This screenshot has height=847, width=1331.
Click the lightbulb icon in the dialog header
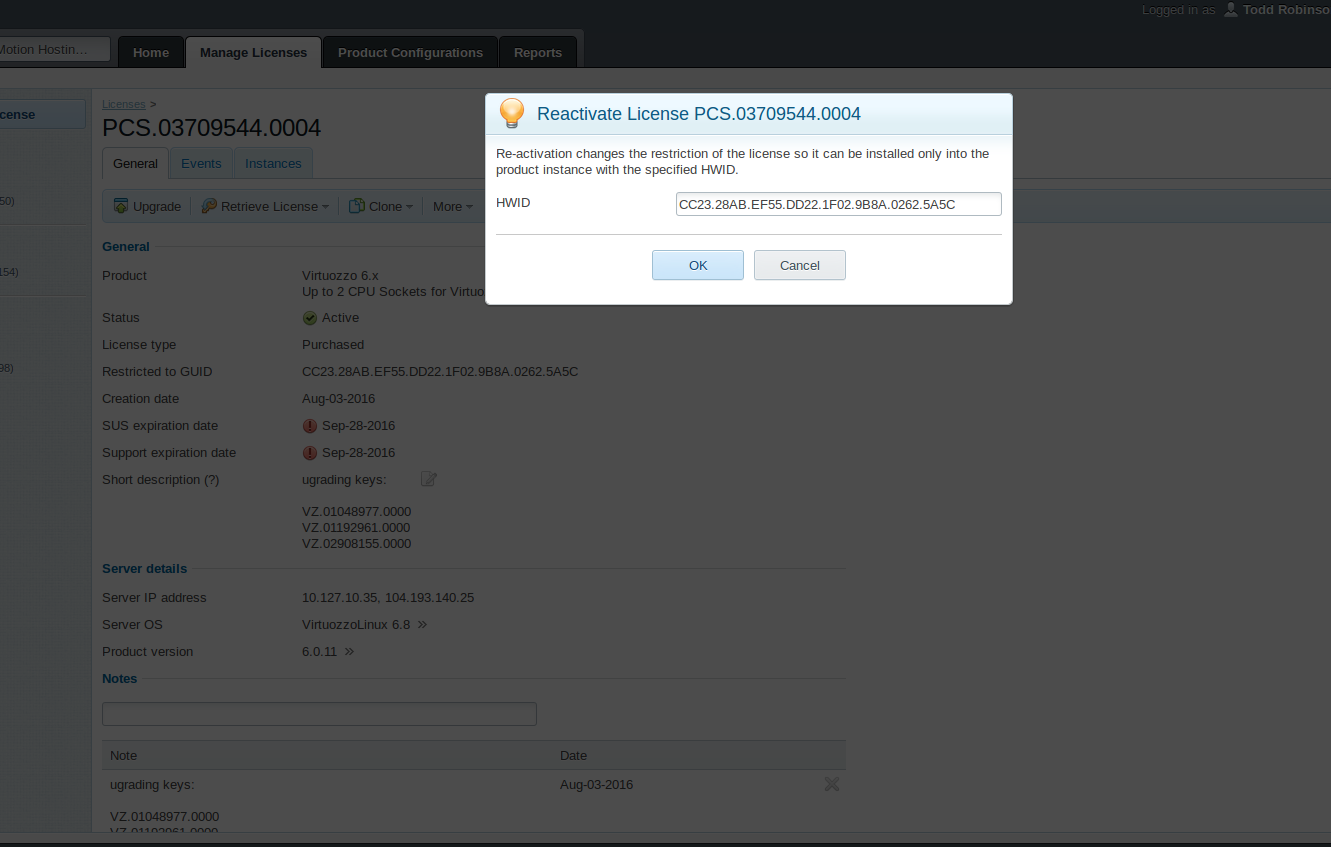512,114
